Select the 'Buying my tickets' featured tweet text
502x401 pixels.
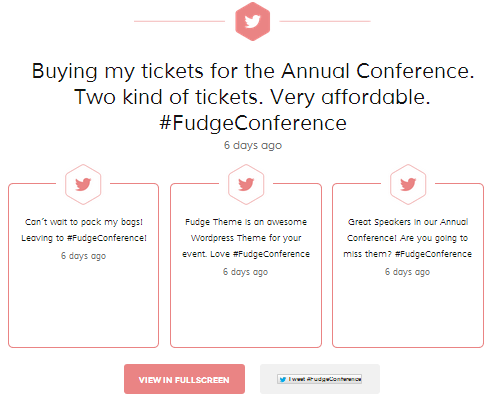(253, 97)
